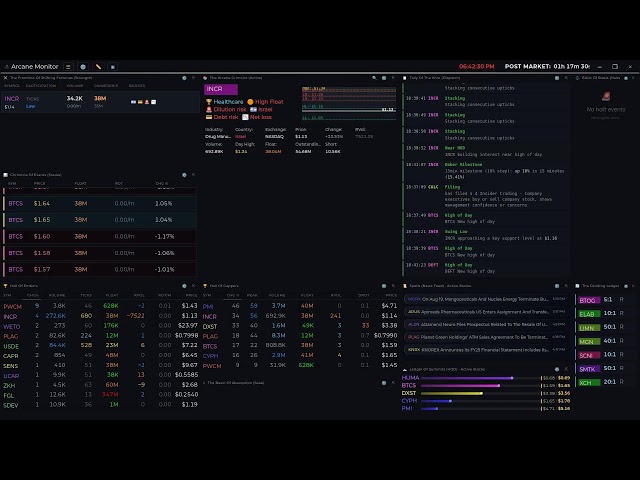Select the pencil edit icon in top toolbar
640x480 pixels.
tap(98, 67)
